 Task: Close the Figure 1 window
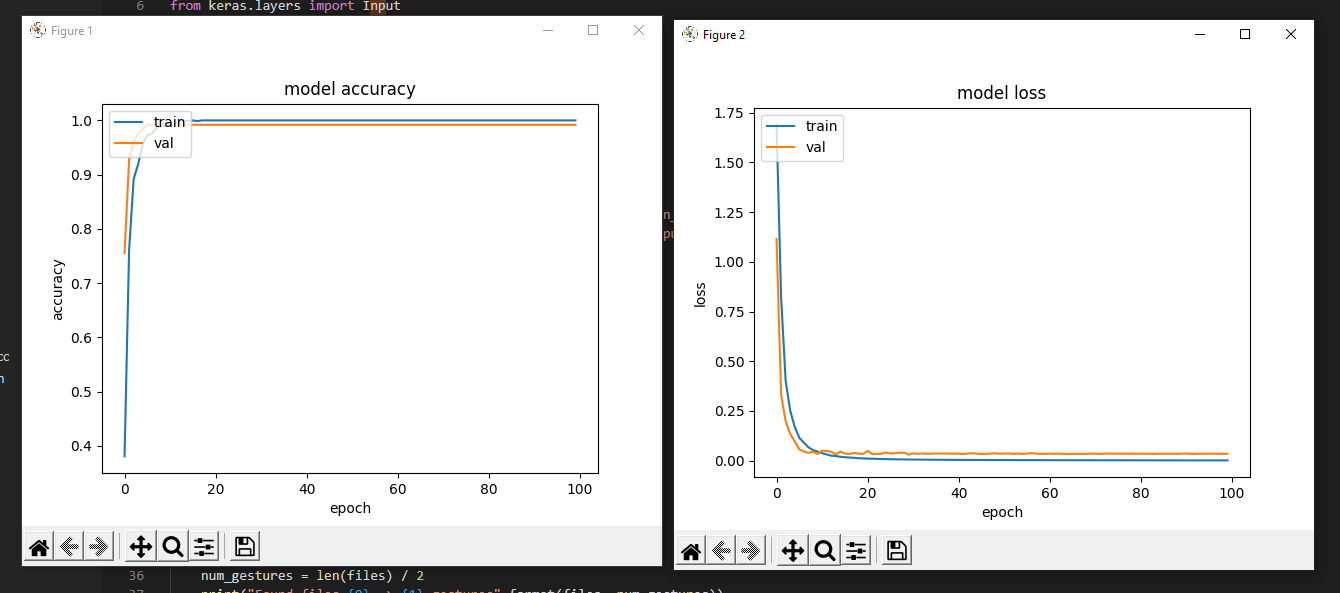[x=639, y=30]
